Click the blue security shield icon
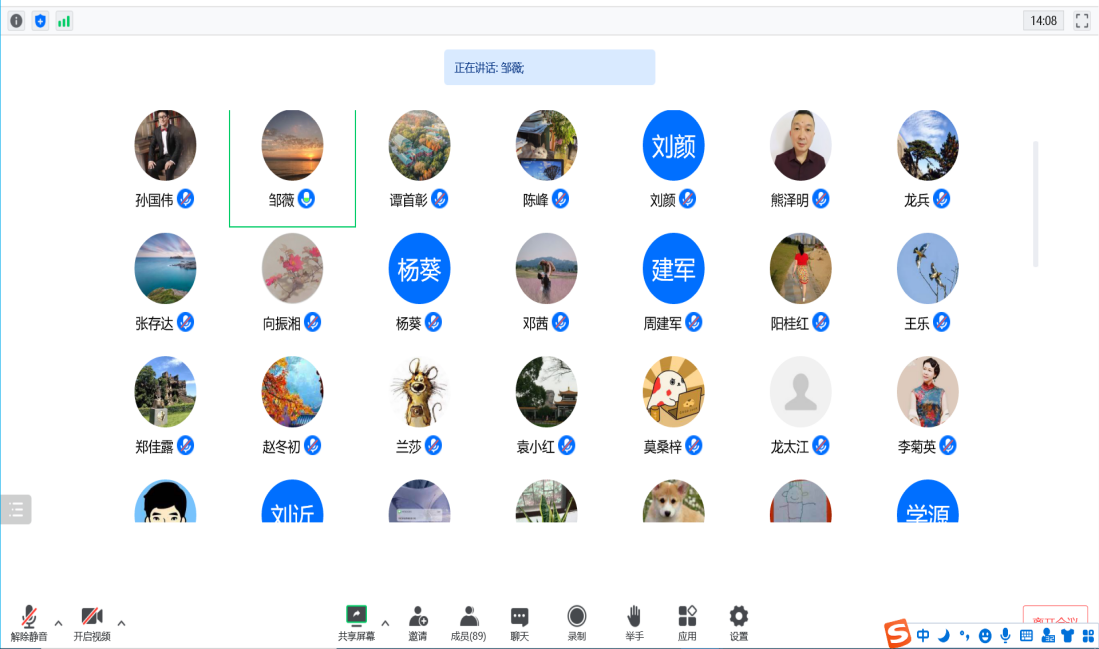Image resolution: width=1099 pixels, height=649 pixels. pyautogui.click(x=40, y=21)
